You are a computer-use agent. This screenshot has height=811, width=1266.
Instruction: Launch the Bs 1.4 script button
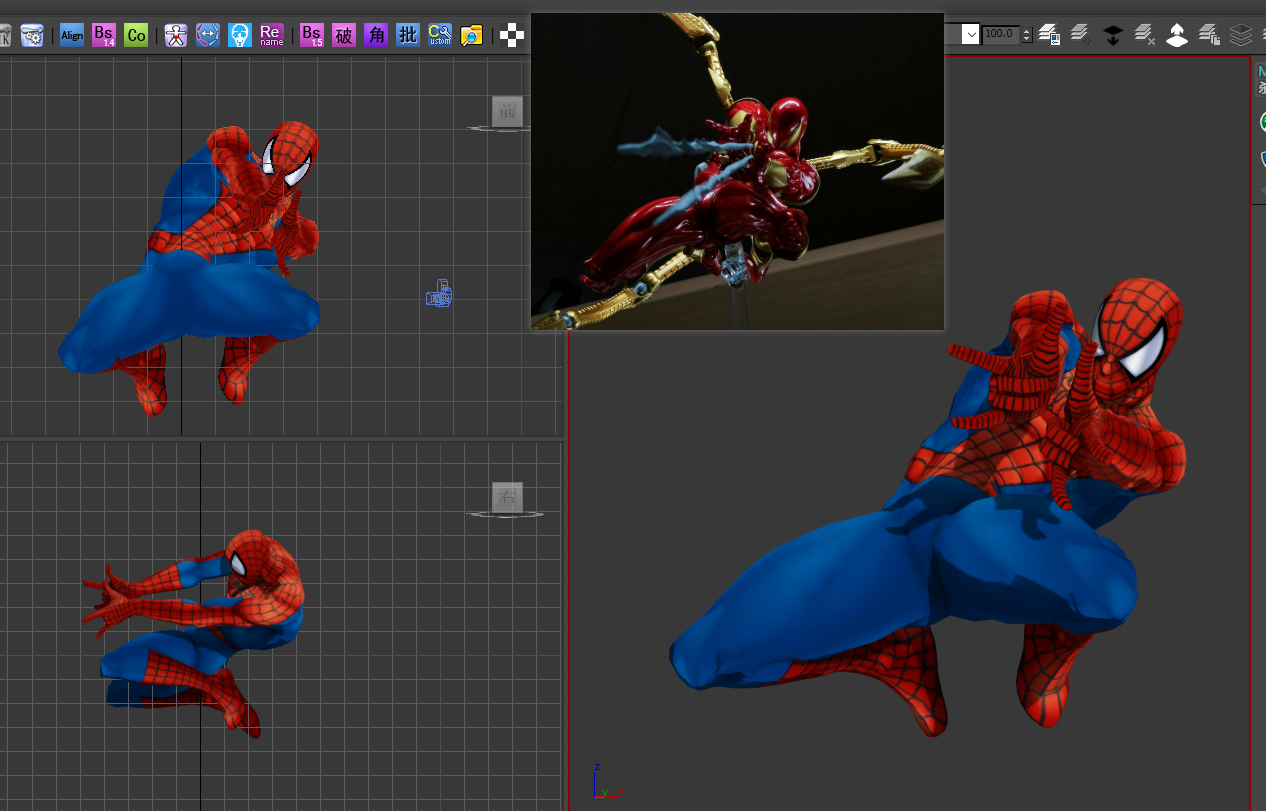point(104,35)
